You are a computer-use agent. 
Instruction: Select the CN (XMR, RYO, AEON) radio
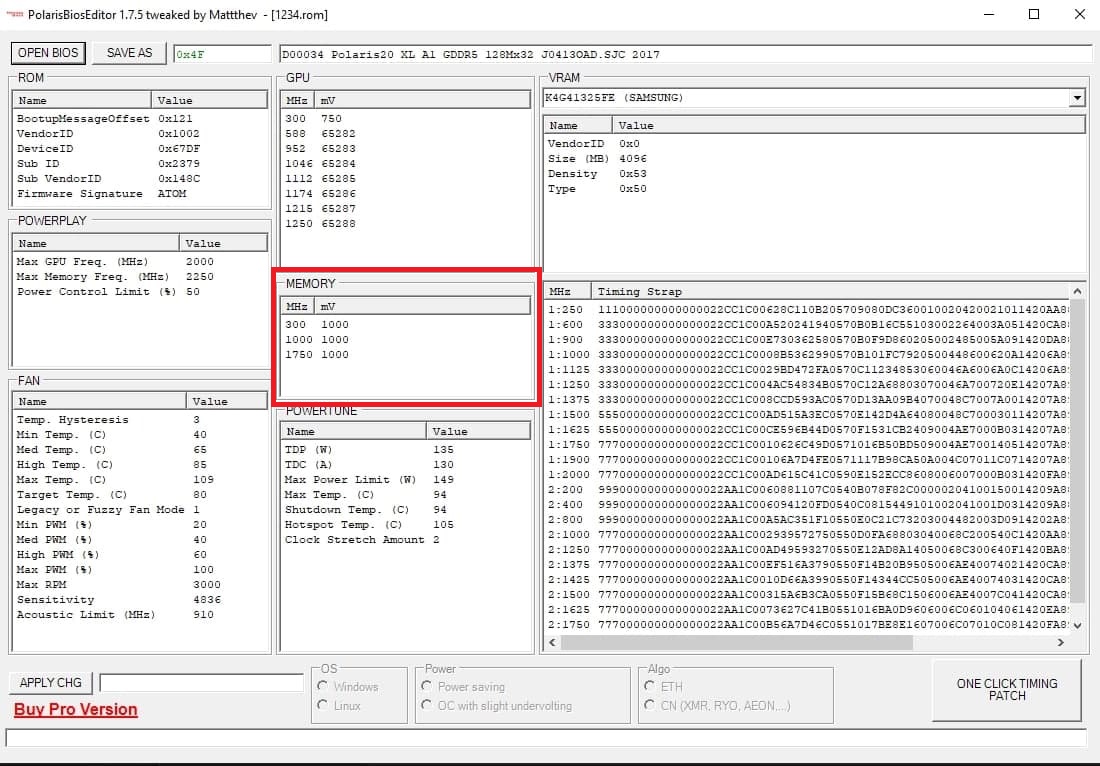coord(650,705)
